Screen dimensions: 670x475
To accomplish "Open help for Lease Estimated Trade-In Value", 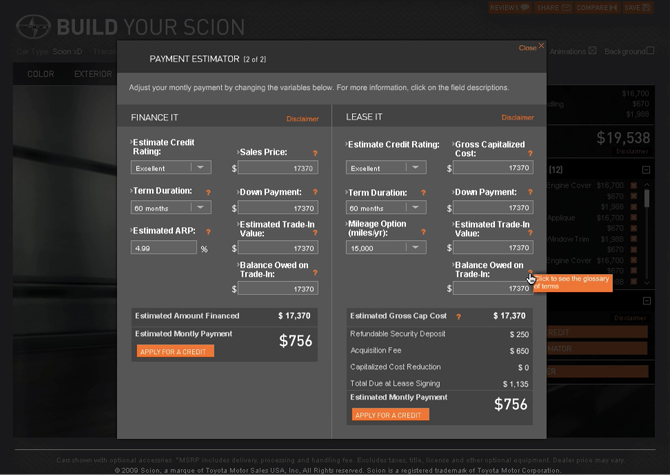I will pos(530,233).
